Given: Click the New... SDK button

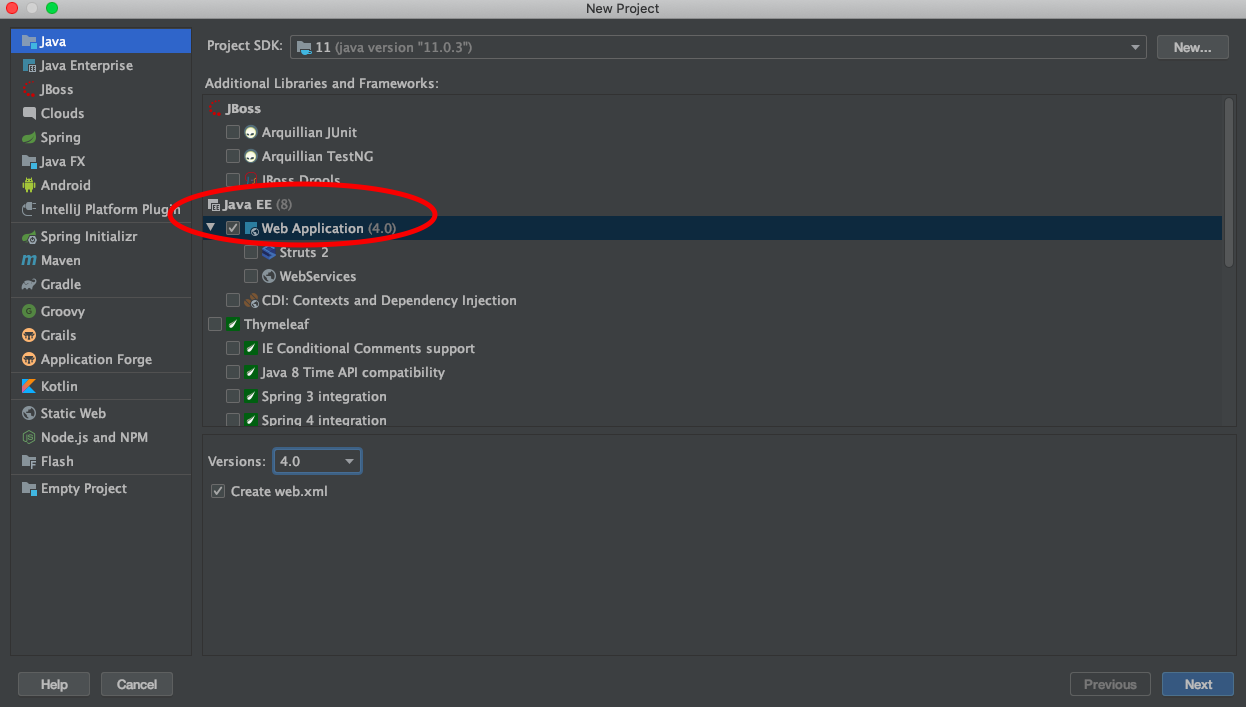Looking at the screenshot, I should point(1192,47).
